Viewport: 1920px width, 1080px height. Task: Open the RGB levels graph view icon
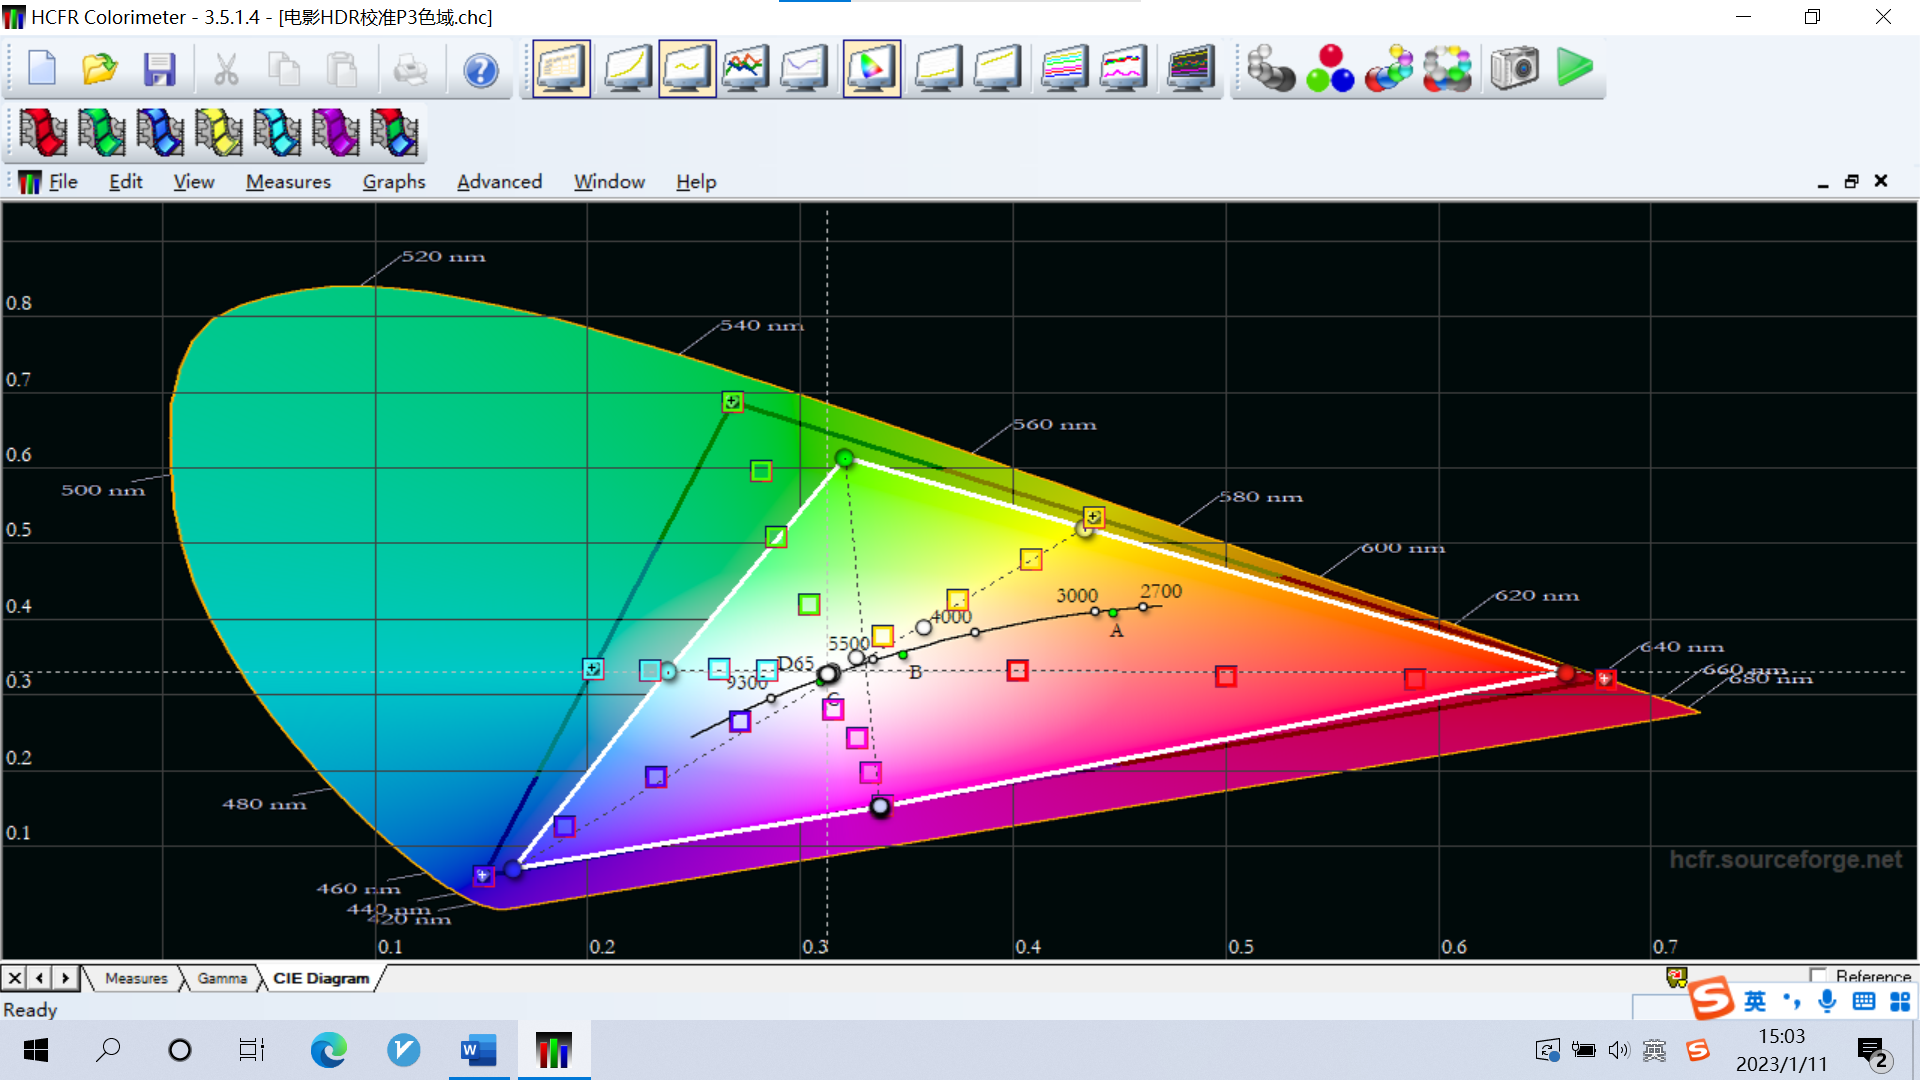[745, 69]
